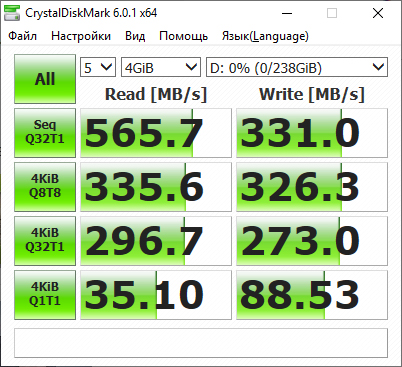The width and height of the screenshot is (402, 367).
Task: Click the CrystalDiskMark app icon in title bar
Action: tap(12, 13)
